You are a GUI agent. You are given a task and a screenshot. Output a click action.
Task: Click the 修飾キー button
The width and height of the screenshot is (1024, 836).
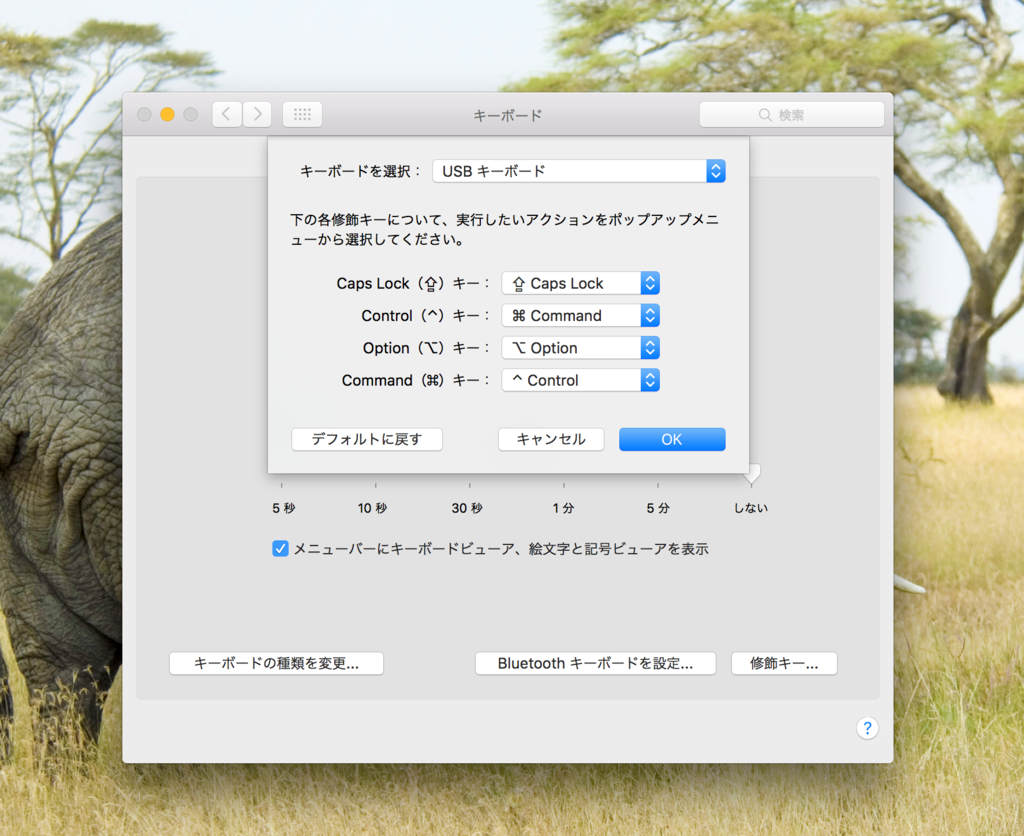pyautogui.click(x=784, y=663)
